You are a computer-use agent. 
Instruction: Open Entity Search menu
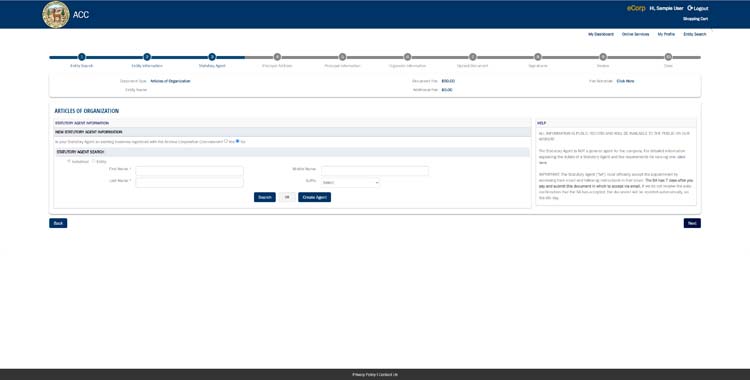pyautogui.click(x=695, y=34)
